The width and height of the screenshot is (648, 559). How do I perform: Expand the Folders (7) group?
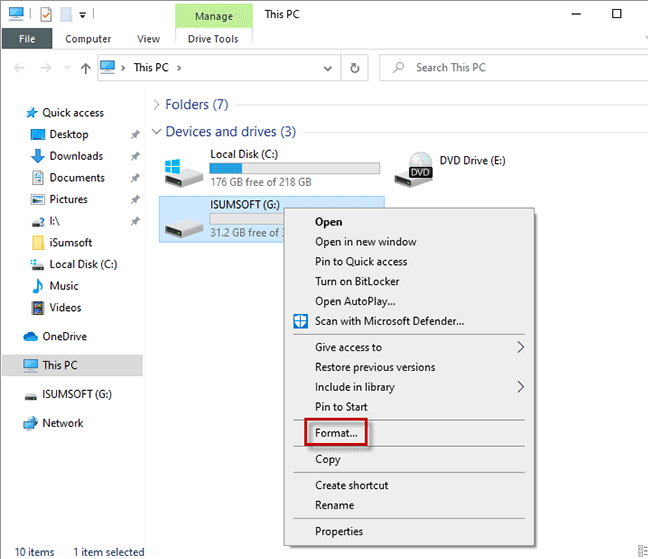pos(156,105)
